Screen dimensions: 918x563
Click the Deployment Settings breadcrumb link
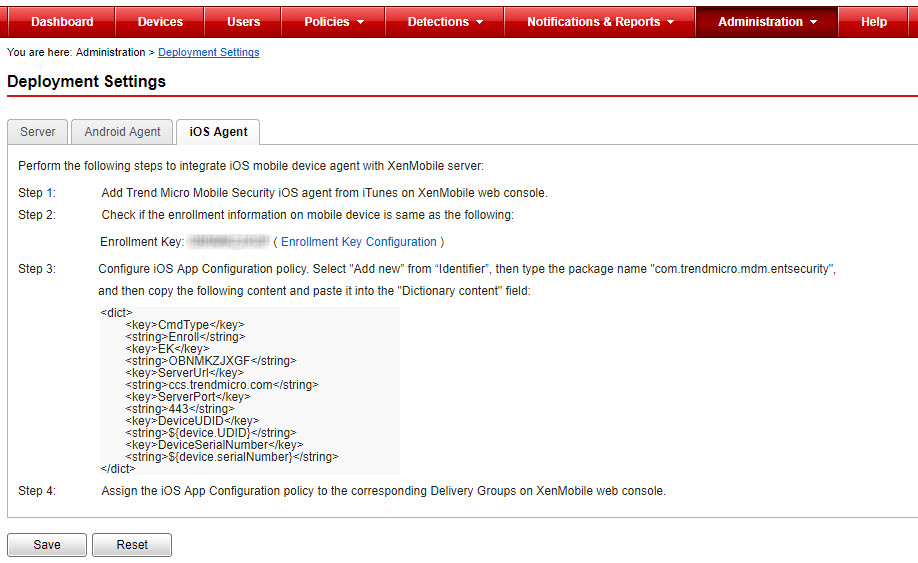click(x=208, y=52)
